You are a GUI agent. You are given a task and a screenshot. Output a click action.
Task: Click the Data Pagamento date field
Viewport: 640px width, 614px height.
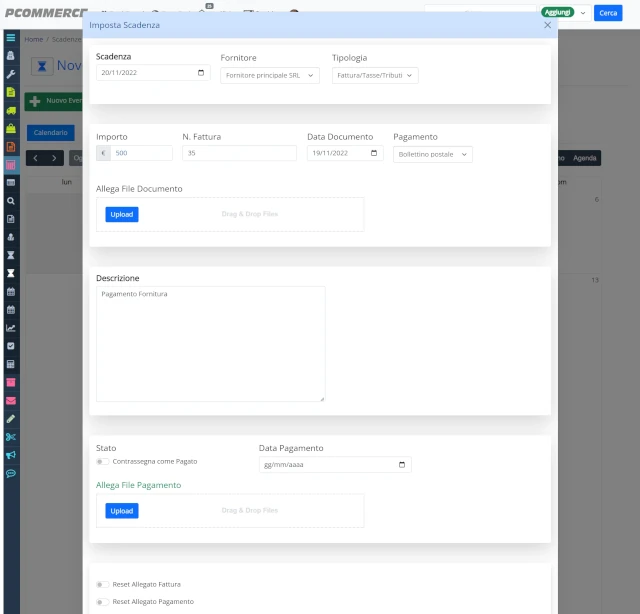coord(335,465)
